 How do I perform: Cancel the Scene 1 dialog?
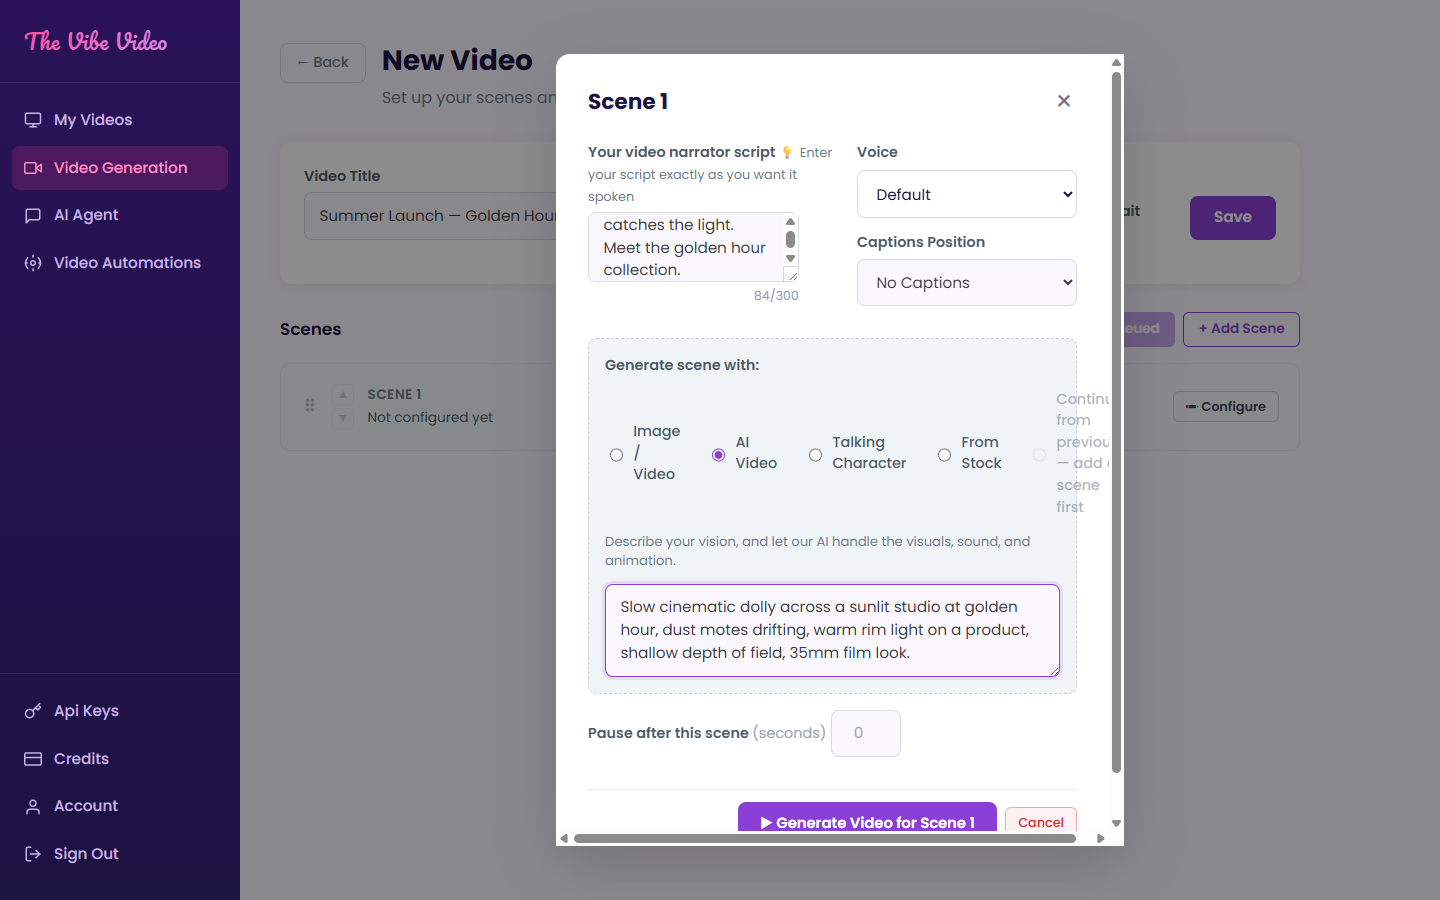pos(1041,821)
